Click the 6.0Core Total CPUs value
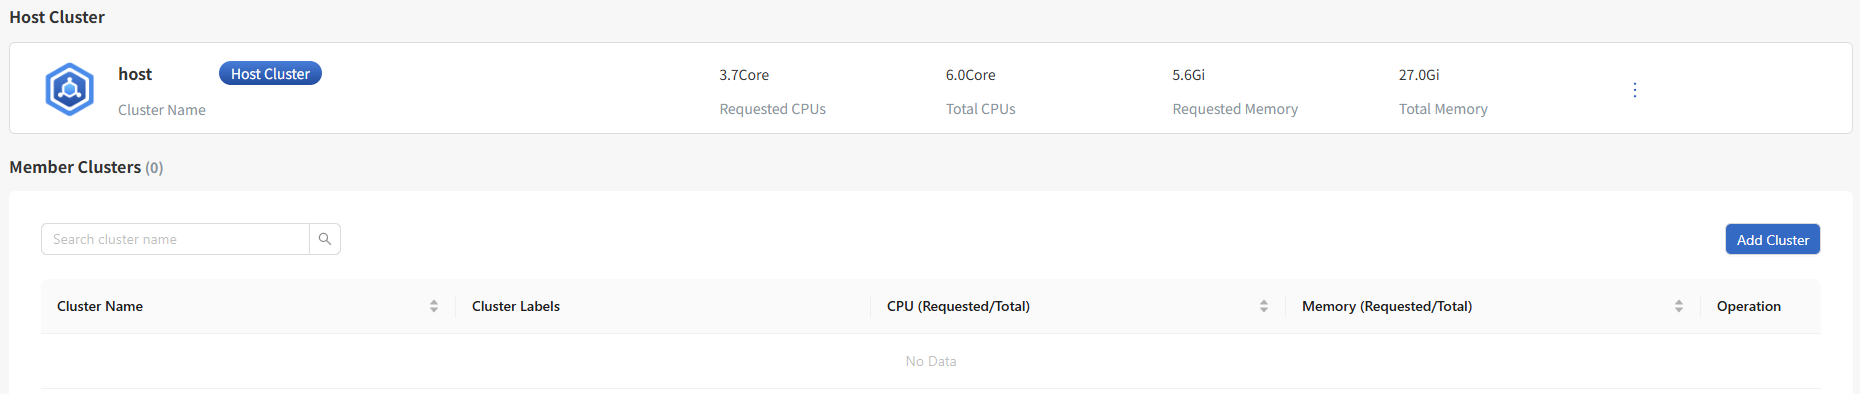The height and width of the screenshot is (394, 1860). (x=971, y=75)
